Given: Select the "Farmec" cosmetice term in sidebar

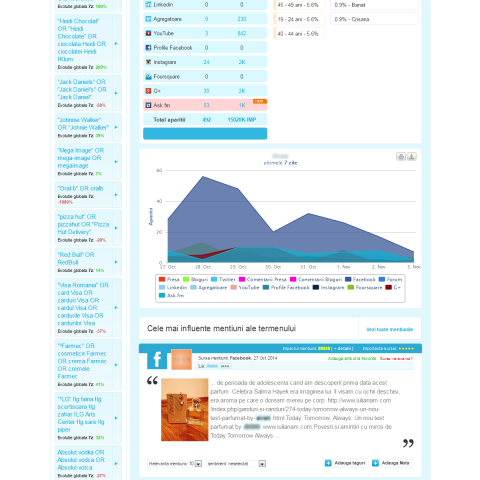Looking at the screenshot, I should [82, 361].
